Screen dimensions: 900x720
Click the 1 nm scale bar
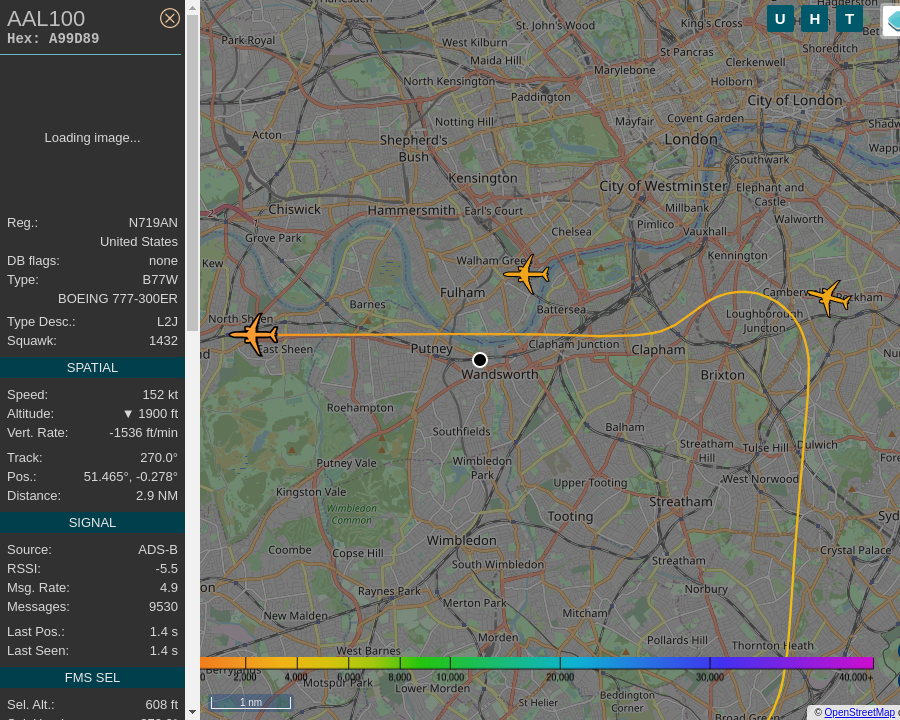tap(251, 702)
